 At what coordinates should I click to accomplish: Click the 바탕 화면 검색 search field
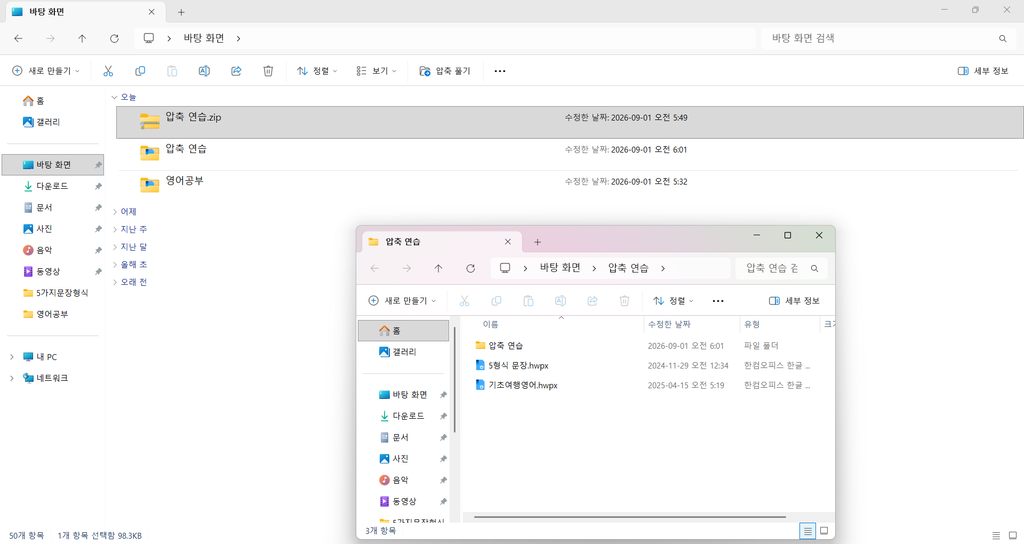click(888, 39)
